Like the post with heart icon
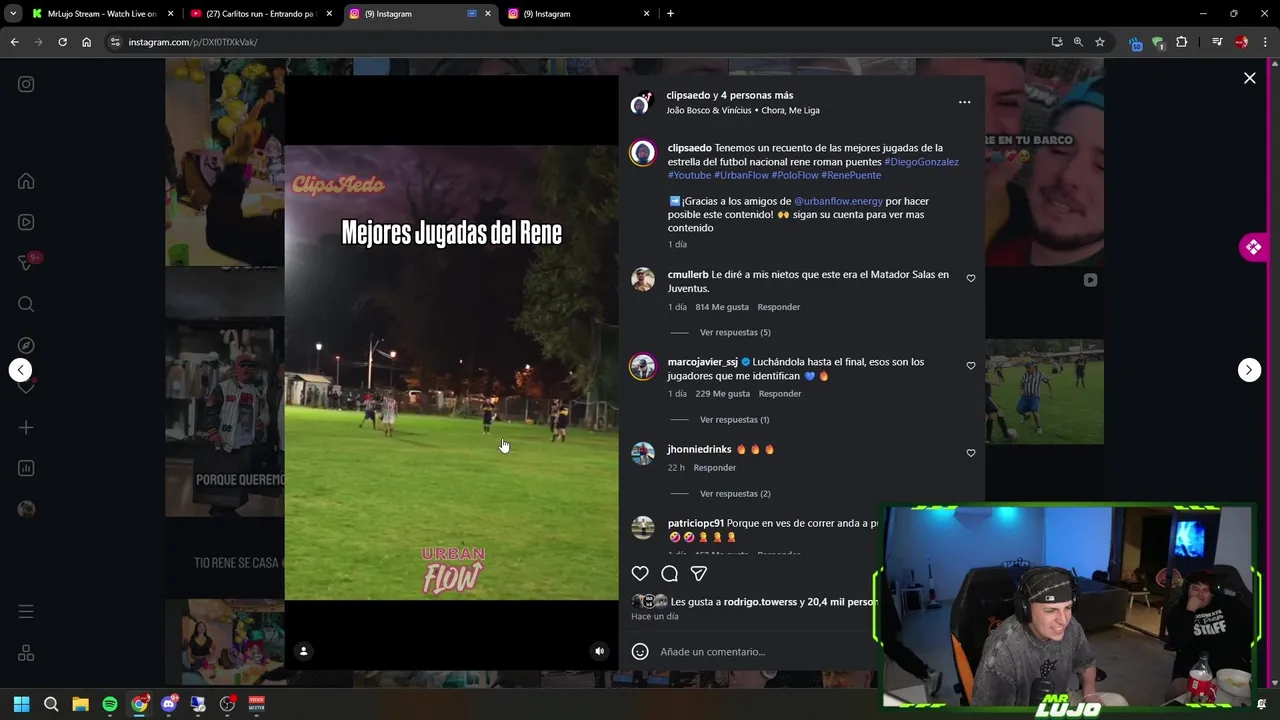The image size is (1280, 720). [640, 573]
